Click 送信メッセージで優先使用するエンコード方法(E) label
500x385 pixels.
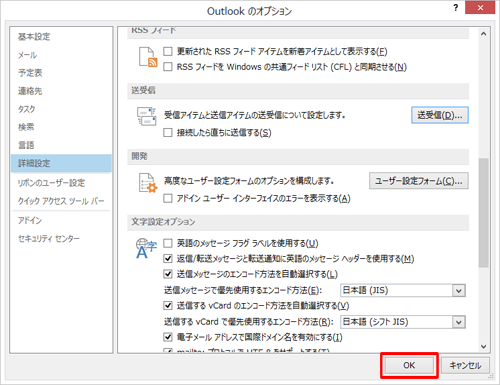(x=243, y=290)
